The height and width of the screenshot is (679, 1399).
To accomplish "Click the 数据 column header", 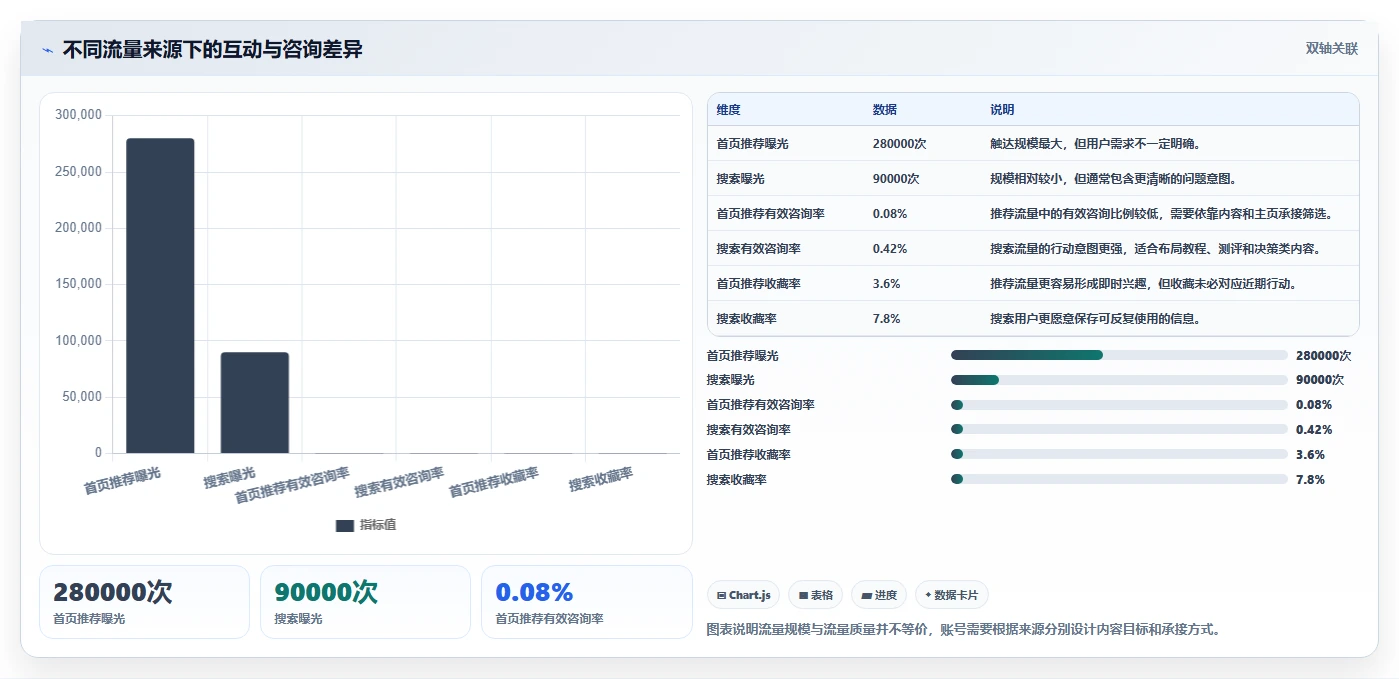I will [885, 110].
